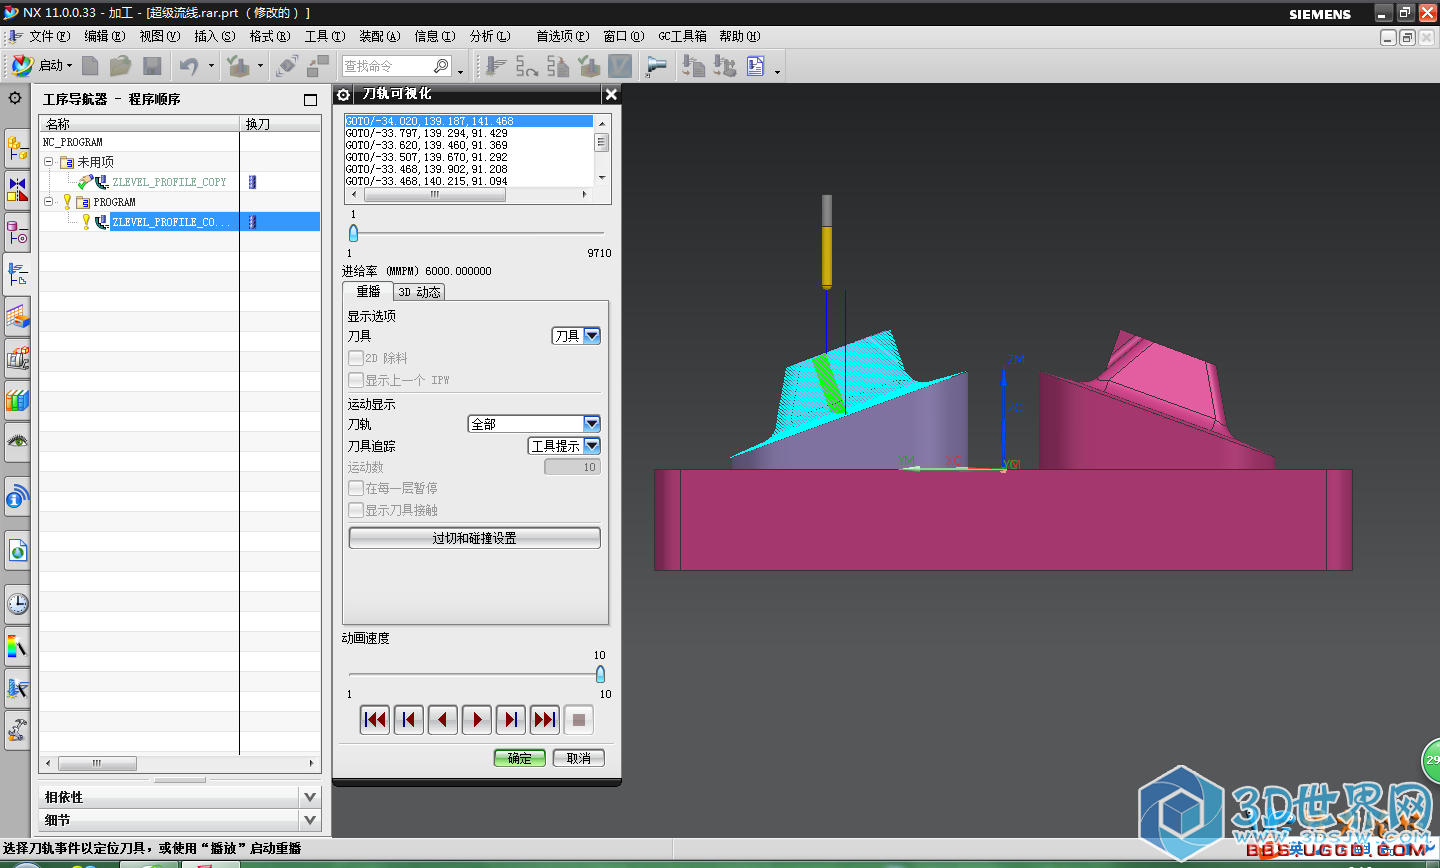The height and width of the screenshot is (868, 1440).
Task: Toggle the display previous IPW checkbox
Action: 355,380
